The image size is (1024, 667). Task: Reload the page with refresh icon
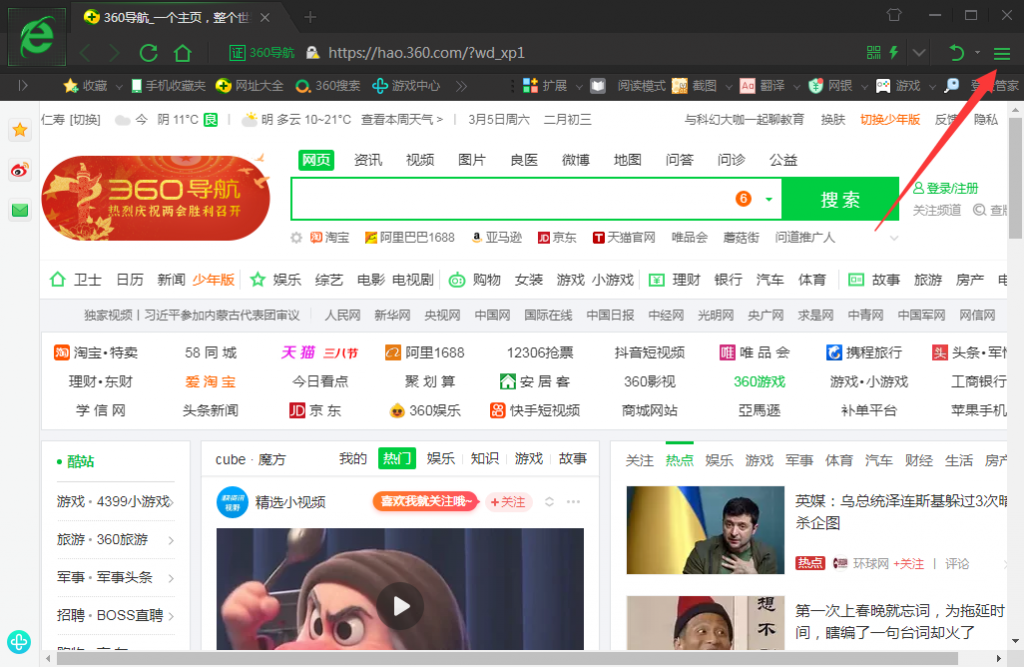click(x=148, y=53)
